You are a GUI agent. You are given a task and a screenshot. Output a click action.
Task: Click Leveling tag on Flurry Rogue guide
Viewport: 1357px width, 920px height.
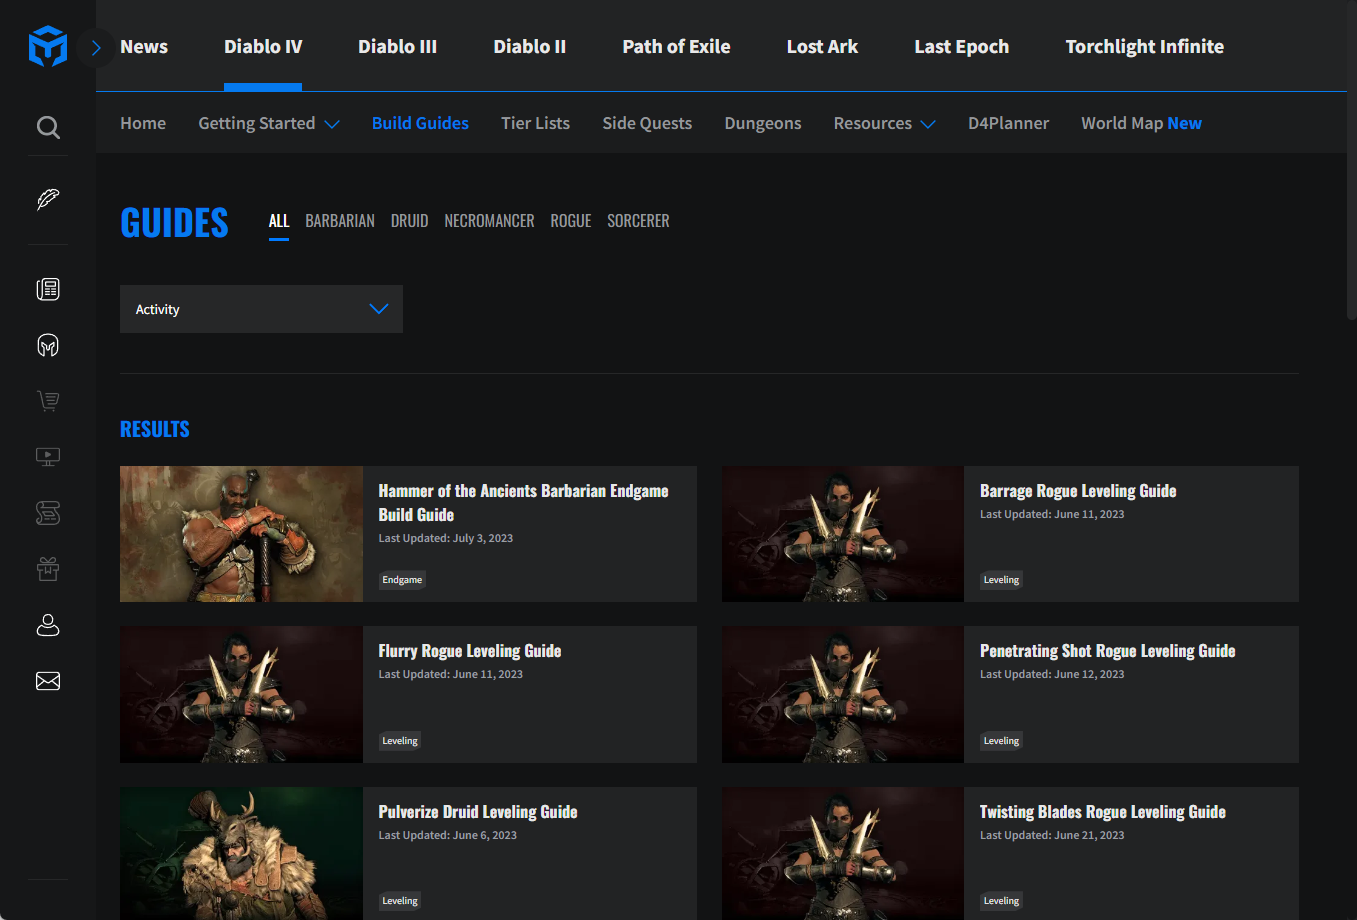400,741
